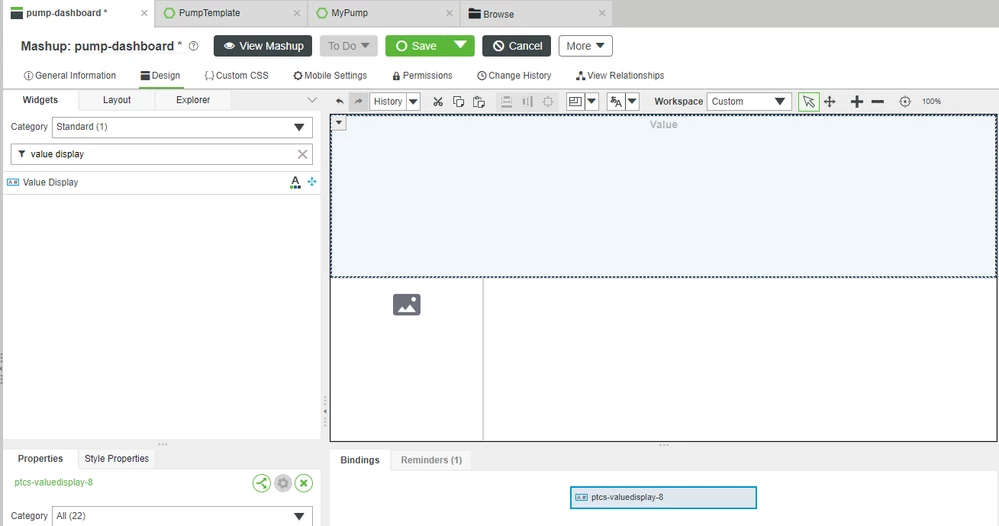Open Mobile Settings section
The height and width of the screenshot is (526, 999).
point(330,75)
